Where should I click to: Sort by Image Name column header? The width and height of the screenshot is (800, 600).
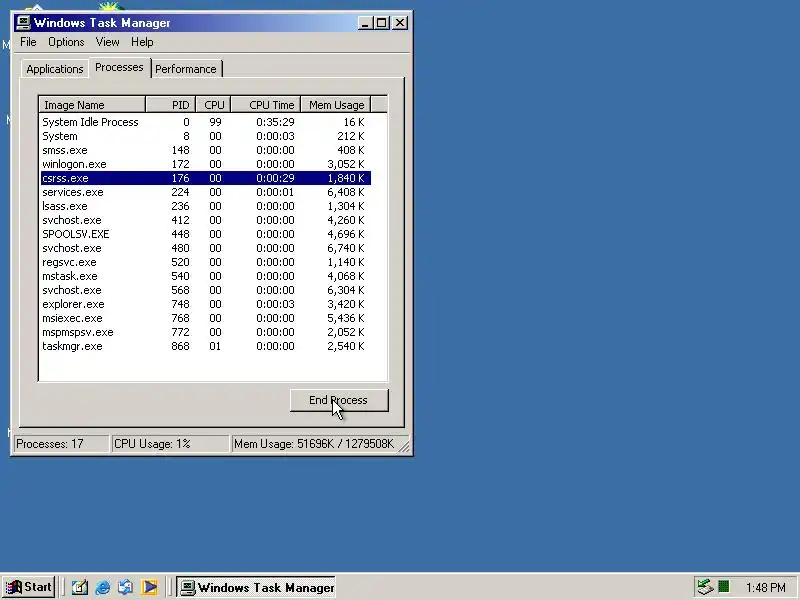tap(92, 105)
